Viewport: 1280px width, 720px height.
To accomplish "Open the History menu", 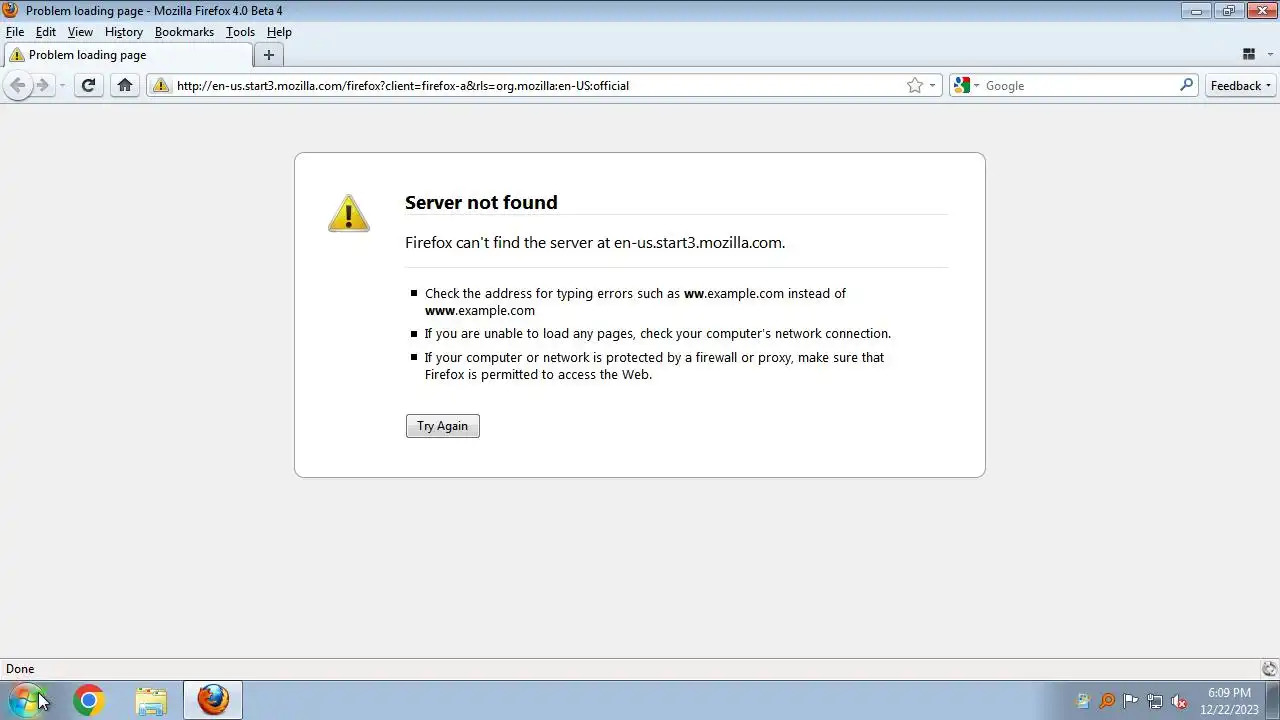I will point(124,32).
